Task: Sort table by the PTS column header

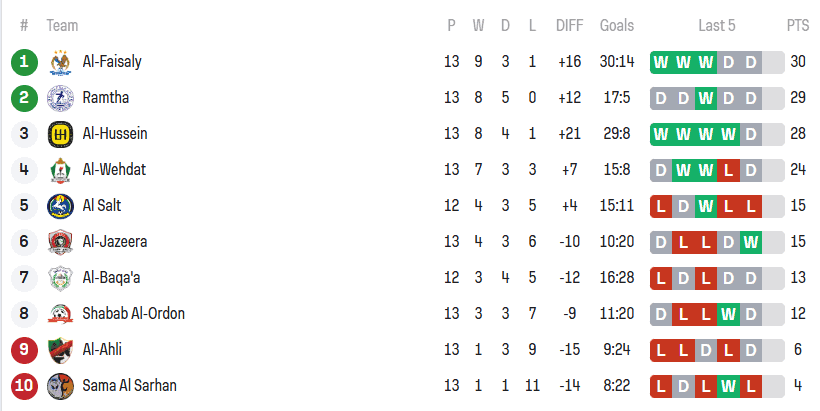Action: click(797, 26)
